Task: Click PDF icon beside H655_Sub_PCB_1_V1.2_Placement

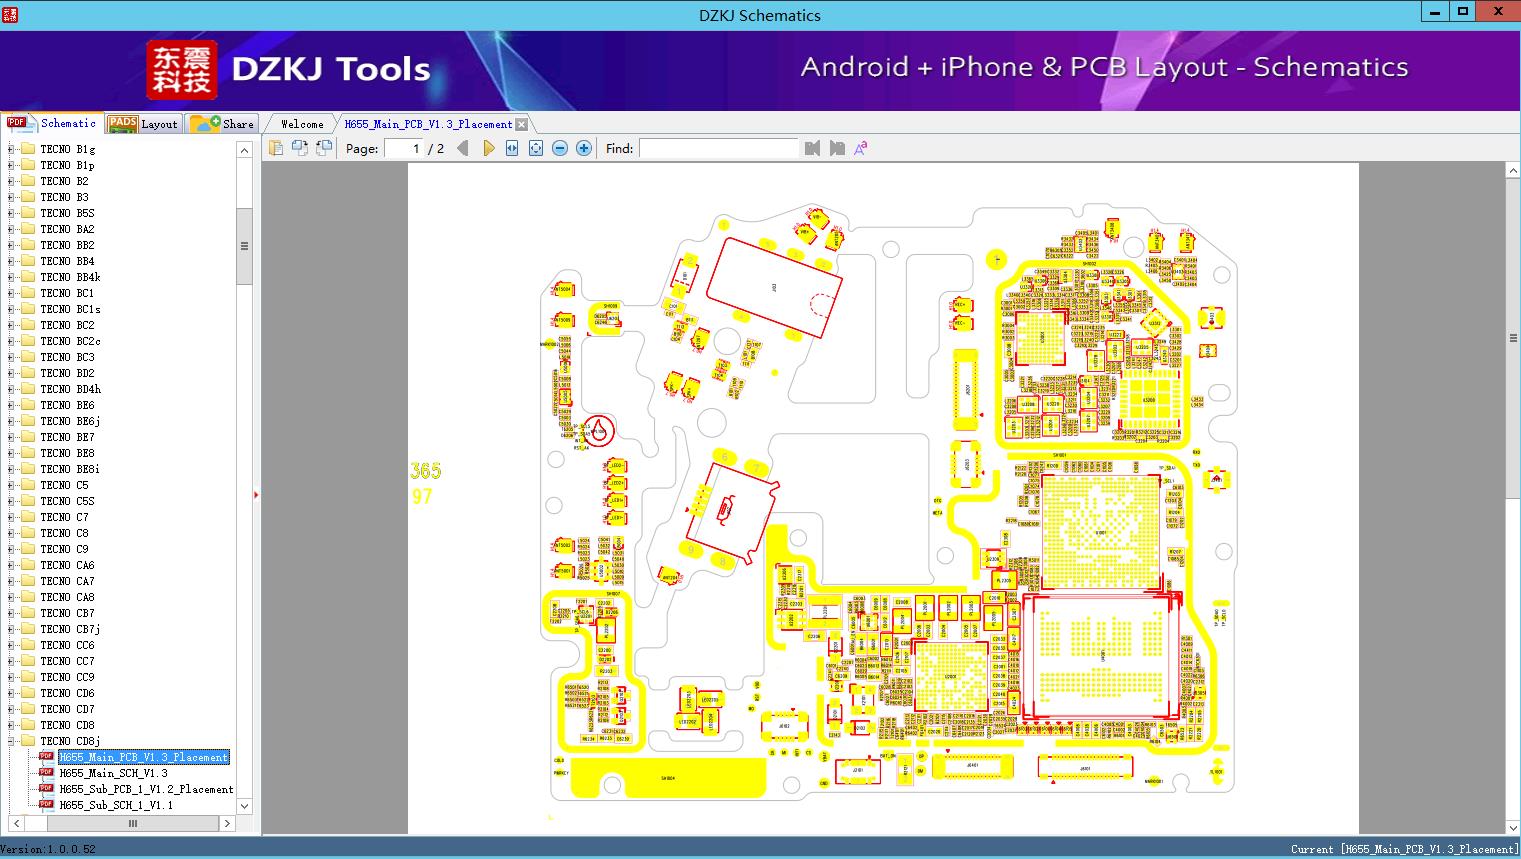Action: (46, 788)
